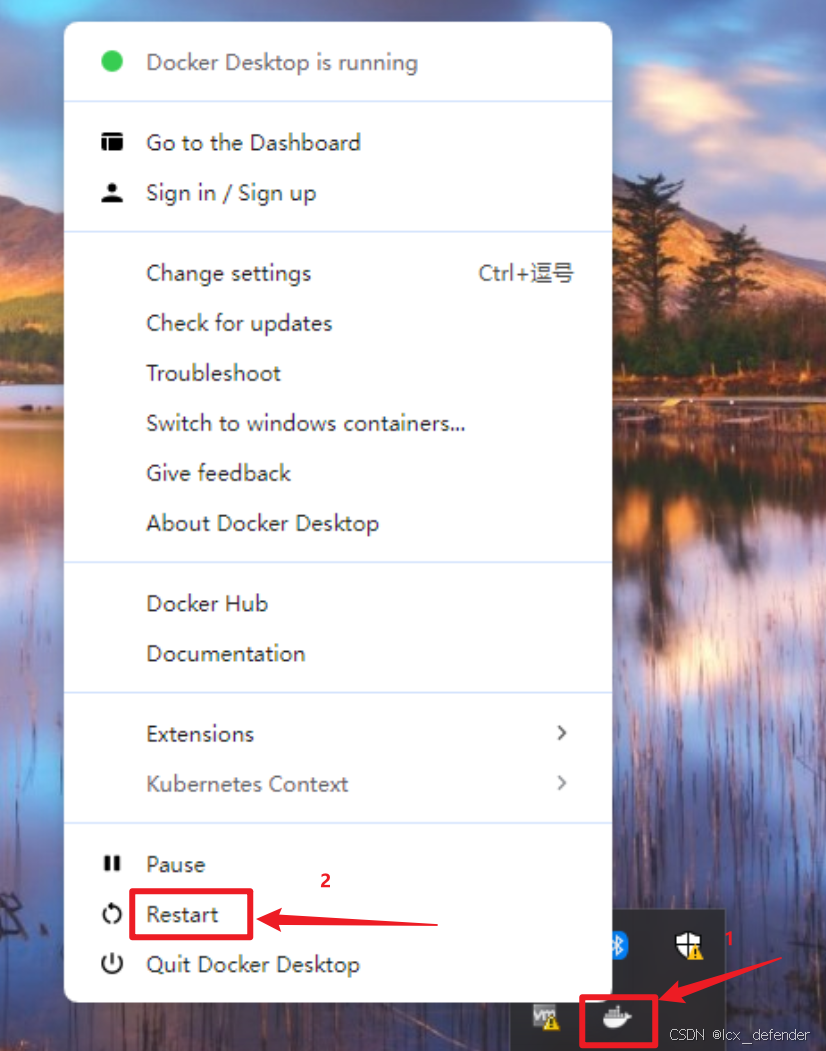
Task: Click the VMware tray icon
Action: coord(546,1018)
